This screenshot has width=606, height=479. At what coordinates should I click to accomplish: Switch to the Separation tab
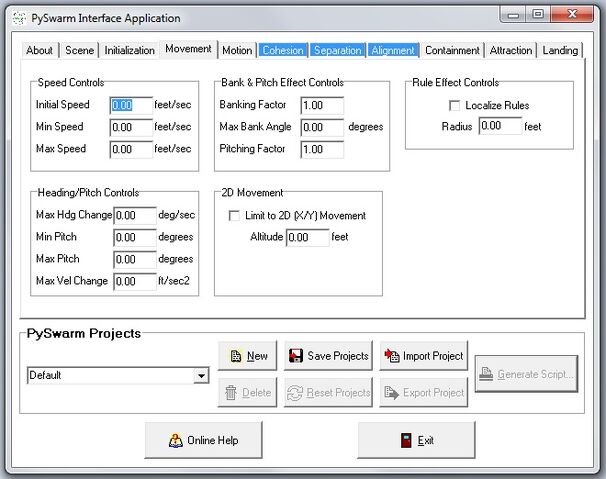click(337, 50)
